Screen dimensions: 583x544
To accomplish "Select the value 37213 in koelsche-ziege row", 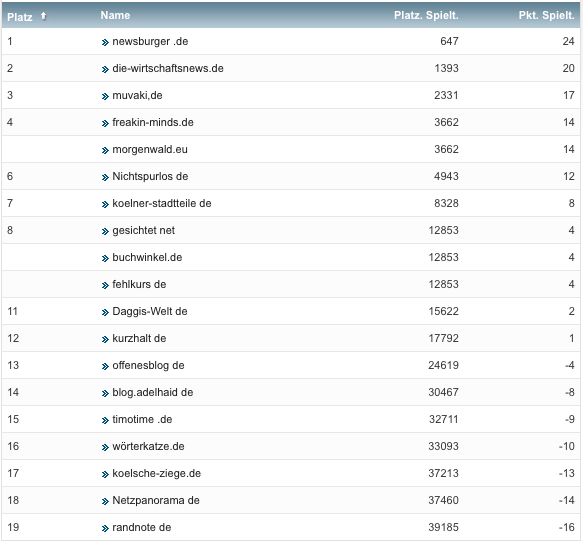I will [443, 473].
